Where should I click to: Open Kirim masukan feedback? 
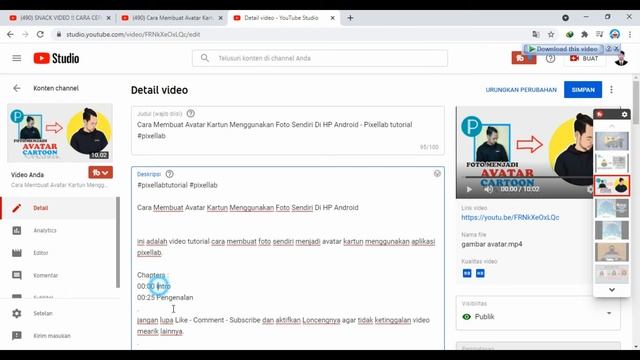tap(58, 336)
